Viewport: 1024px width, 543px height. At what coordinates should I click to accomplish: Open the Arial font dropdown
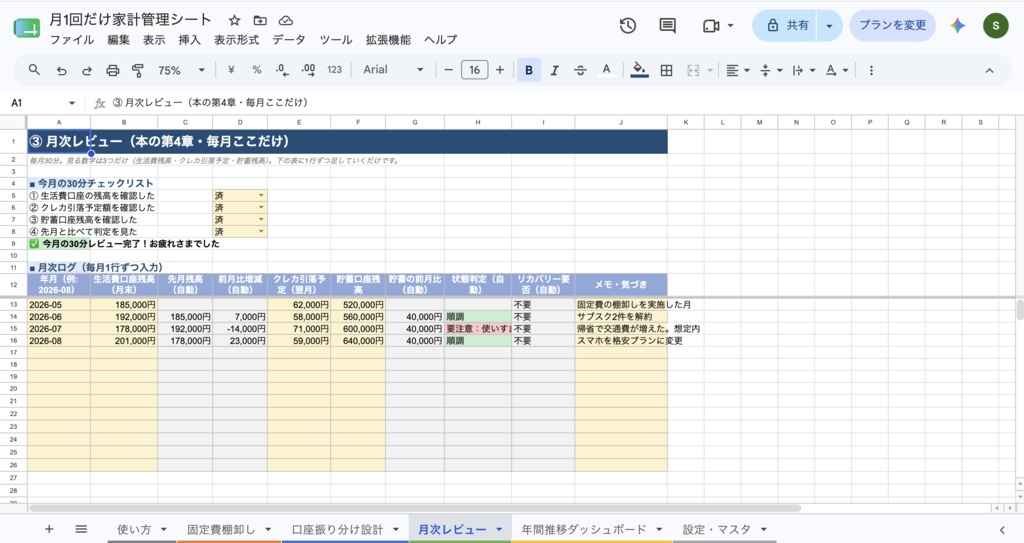pyautogui.click(x=393, y=70)
